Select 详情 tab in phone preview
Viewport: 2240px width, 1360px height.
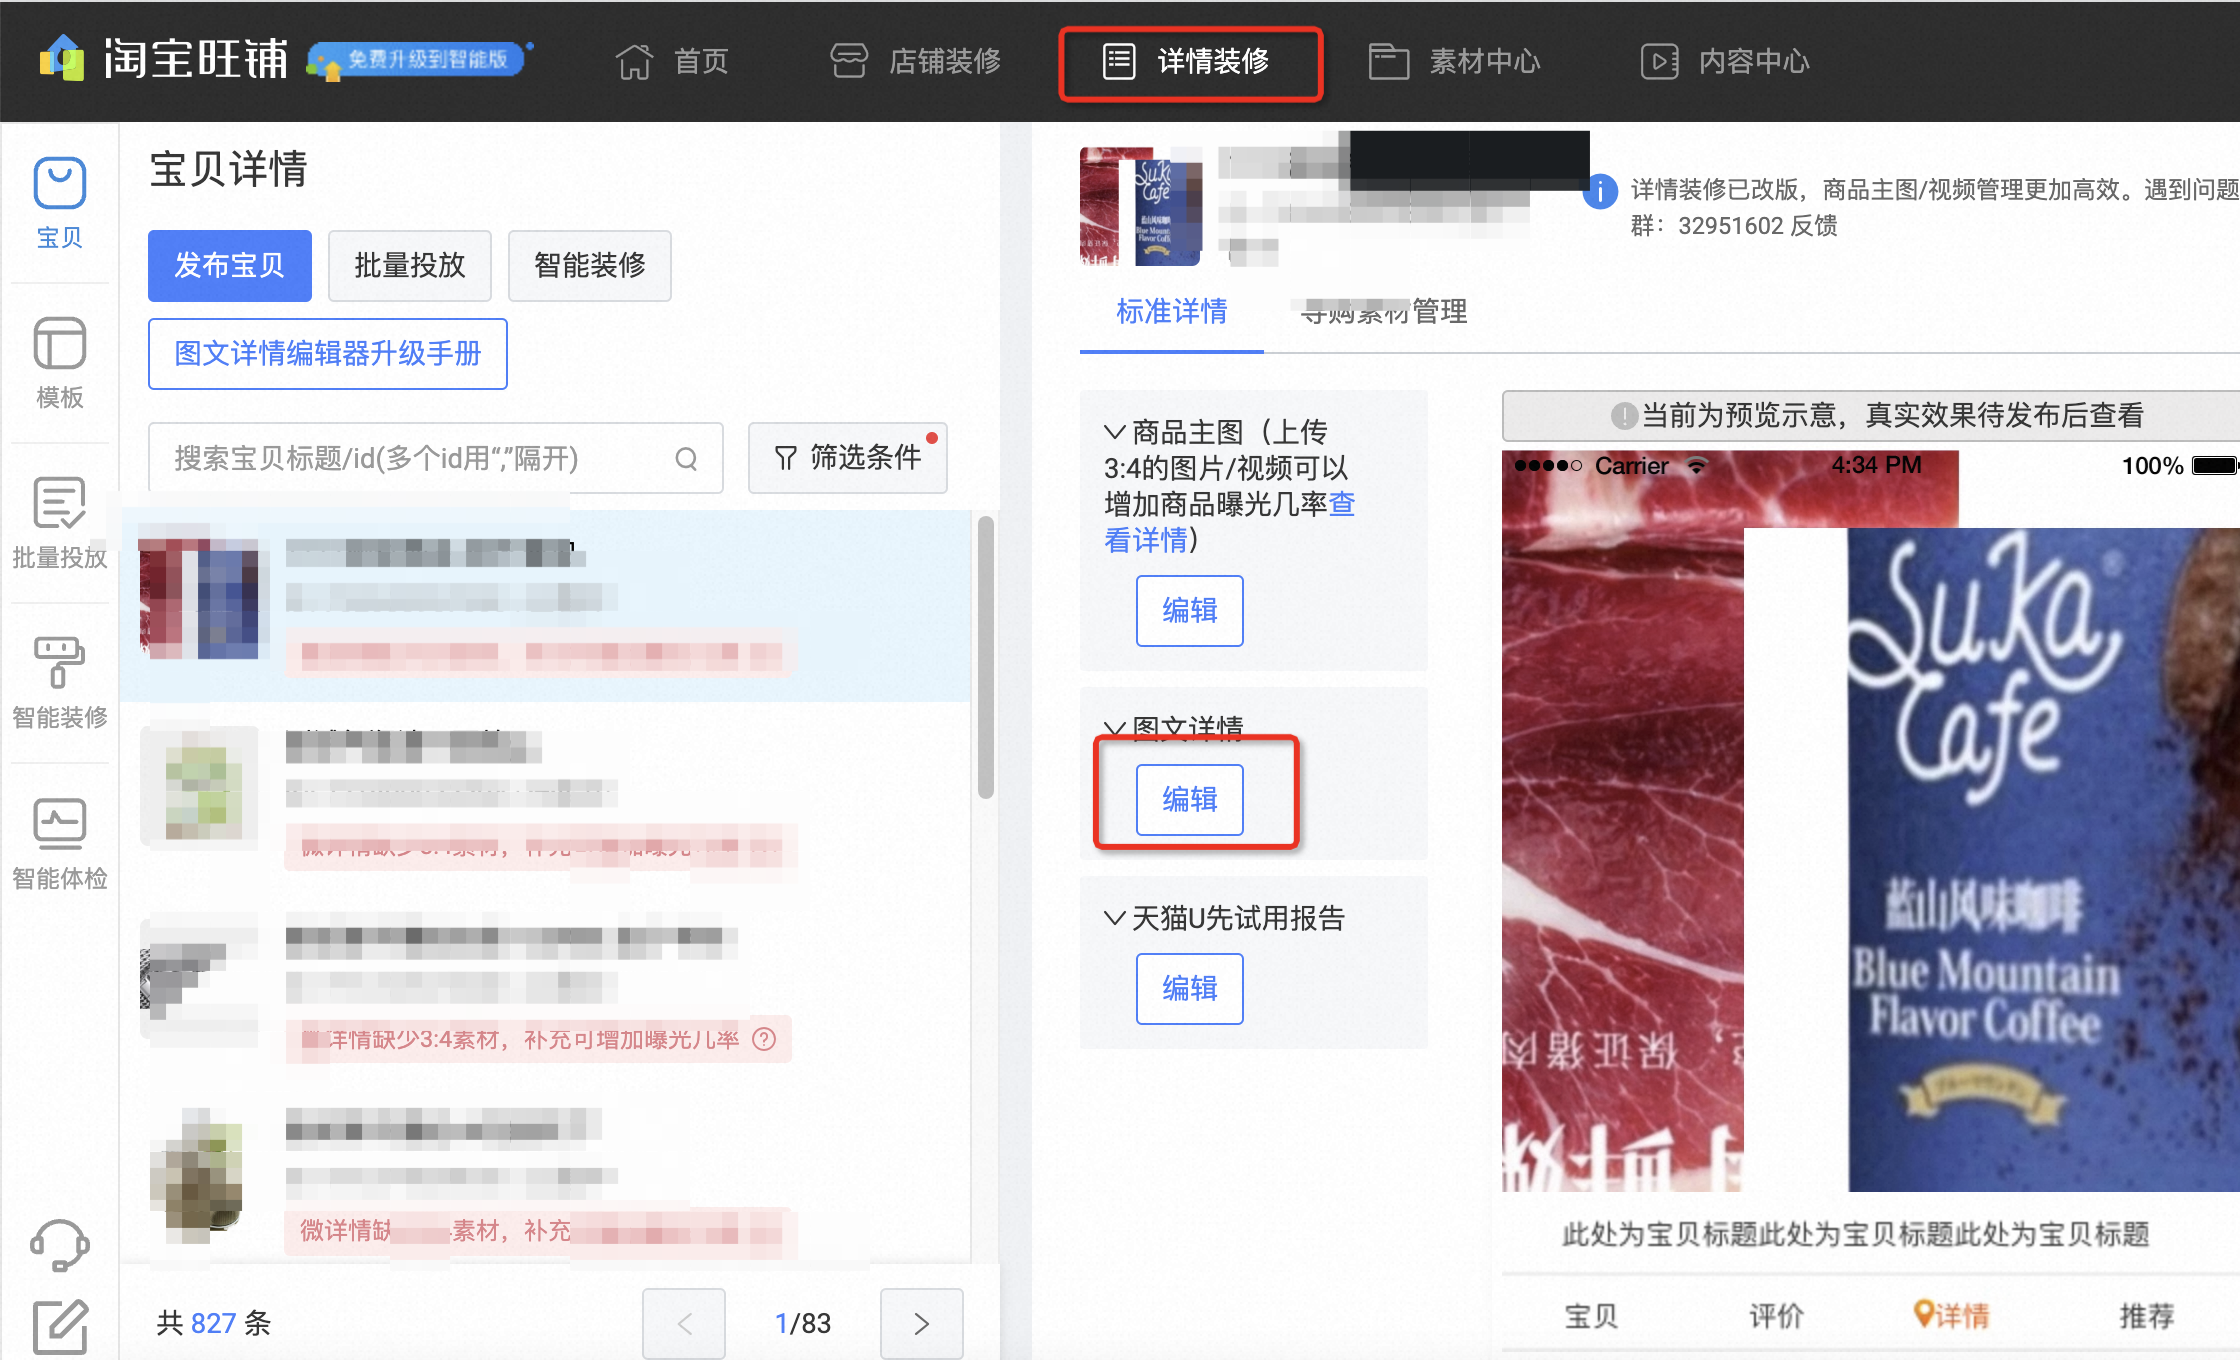1952,1315
